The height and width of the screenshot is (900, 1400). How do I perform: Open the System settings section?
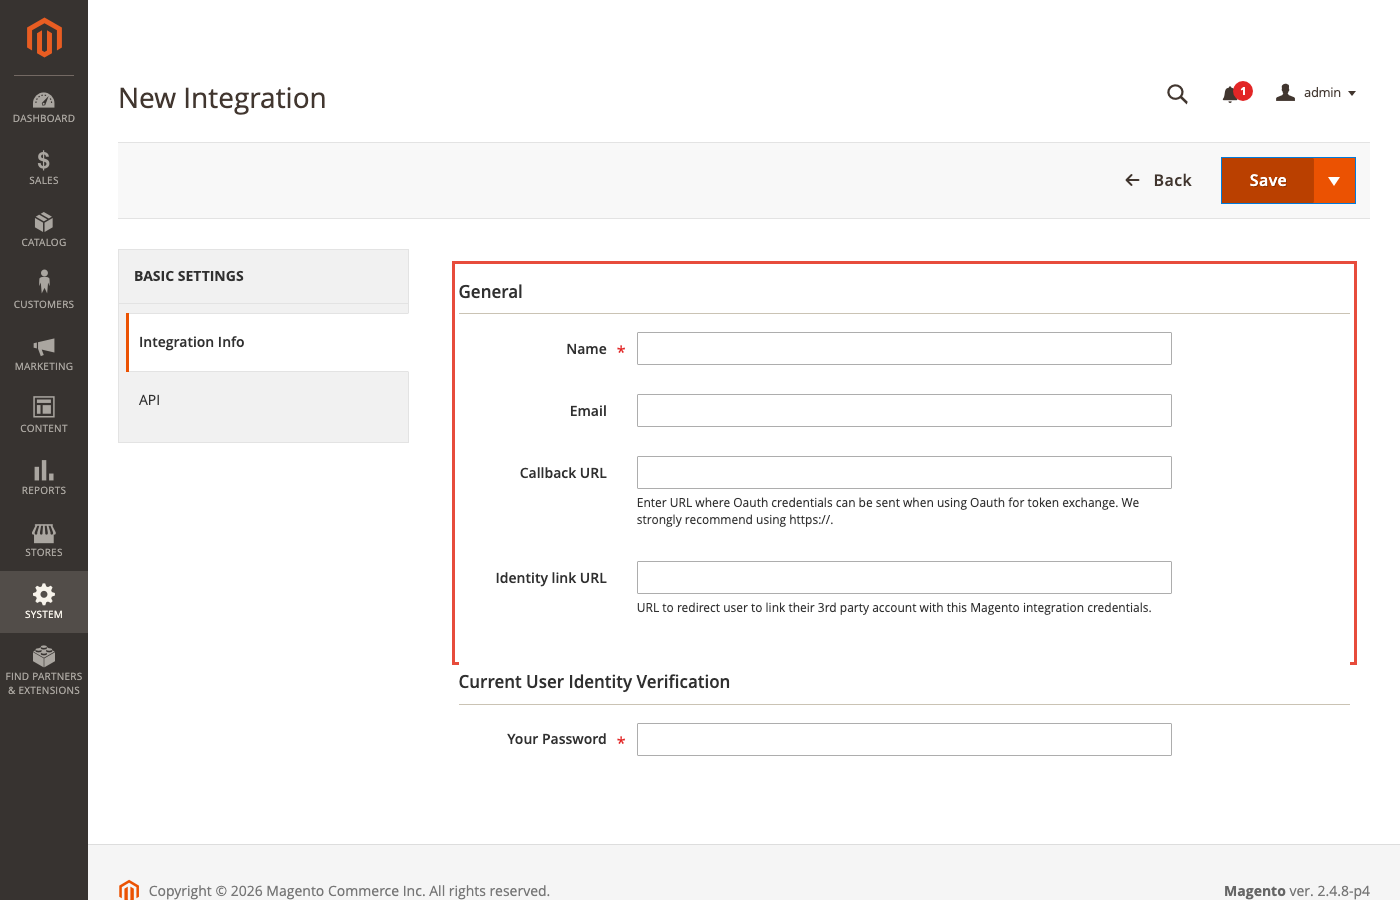coord(43,602)
